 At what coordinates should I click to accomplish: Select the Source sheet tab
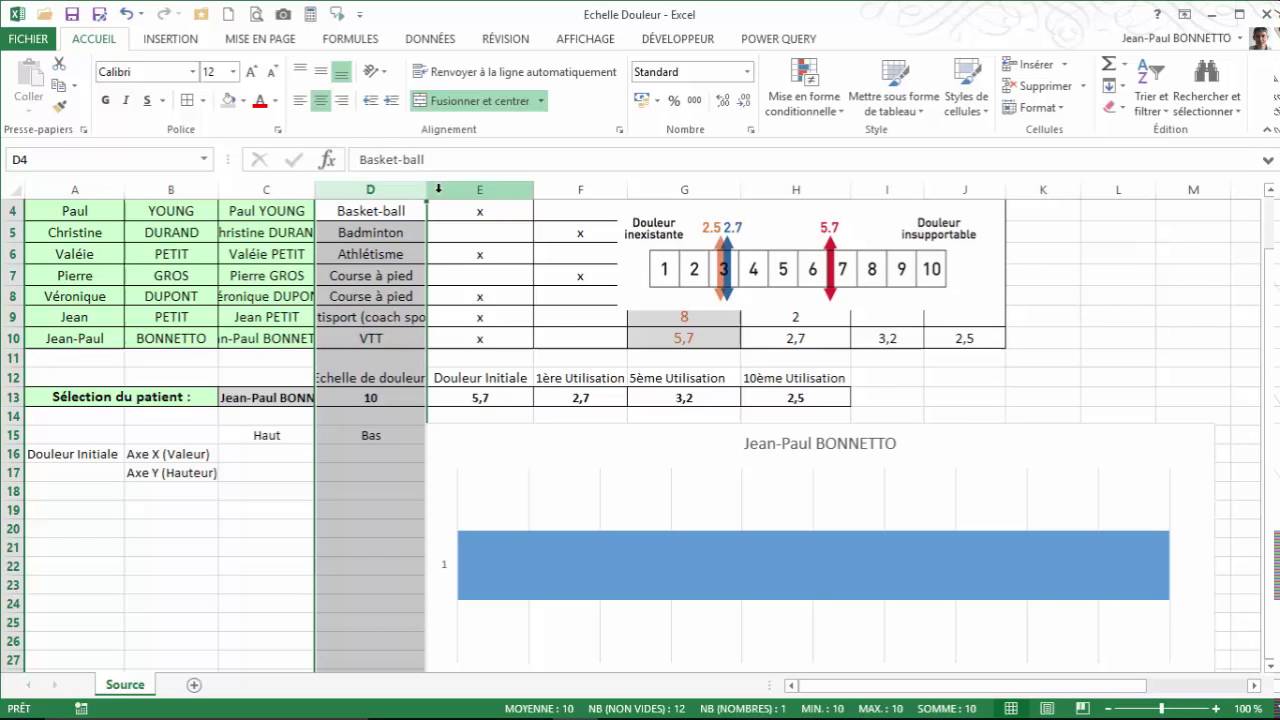tap(125, 685)
